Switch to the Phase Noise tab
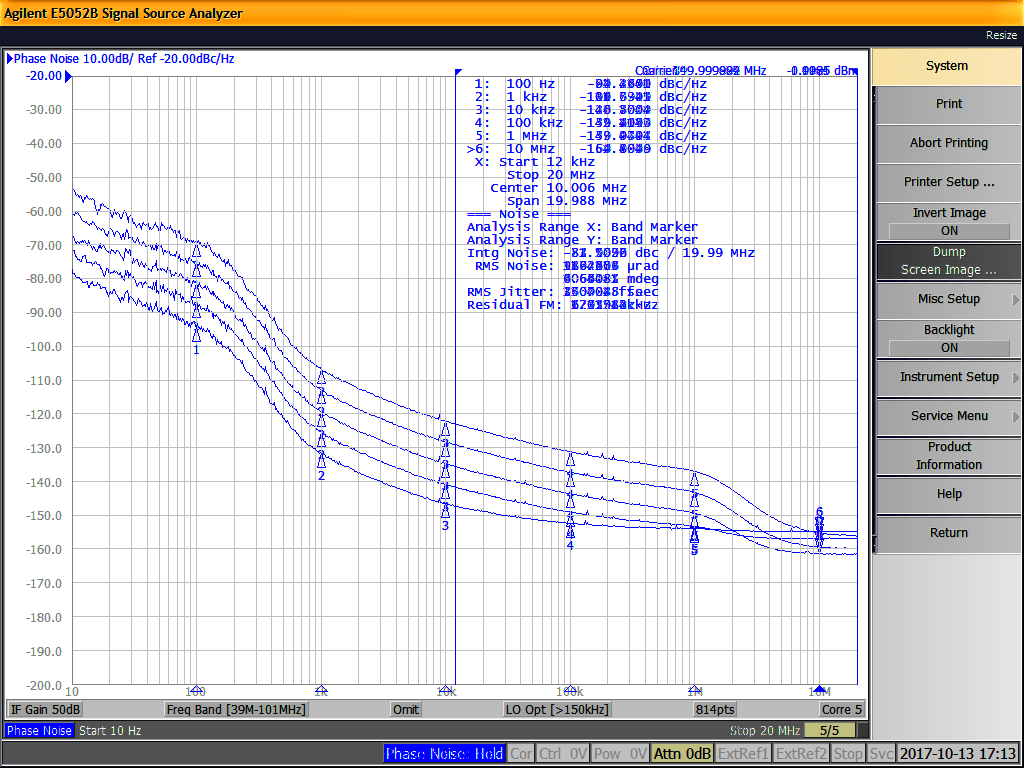The width and height of the screenshot is (1024, 768). 38,730
